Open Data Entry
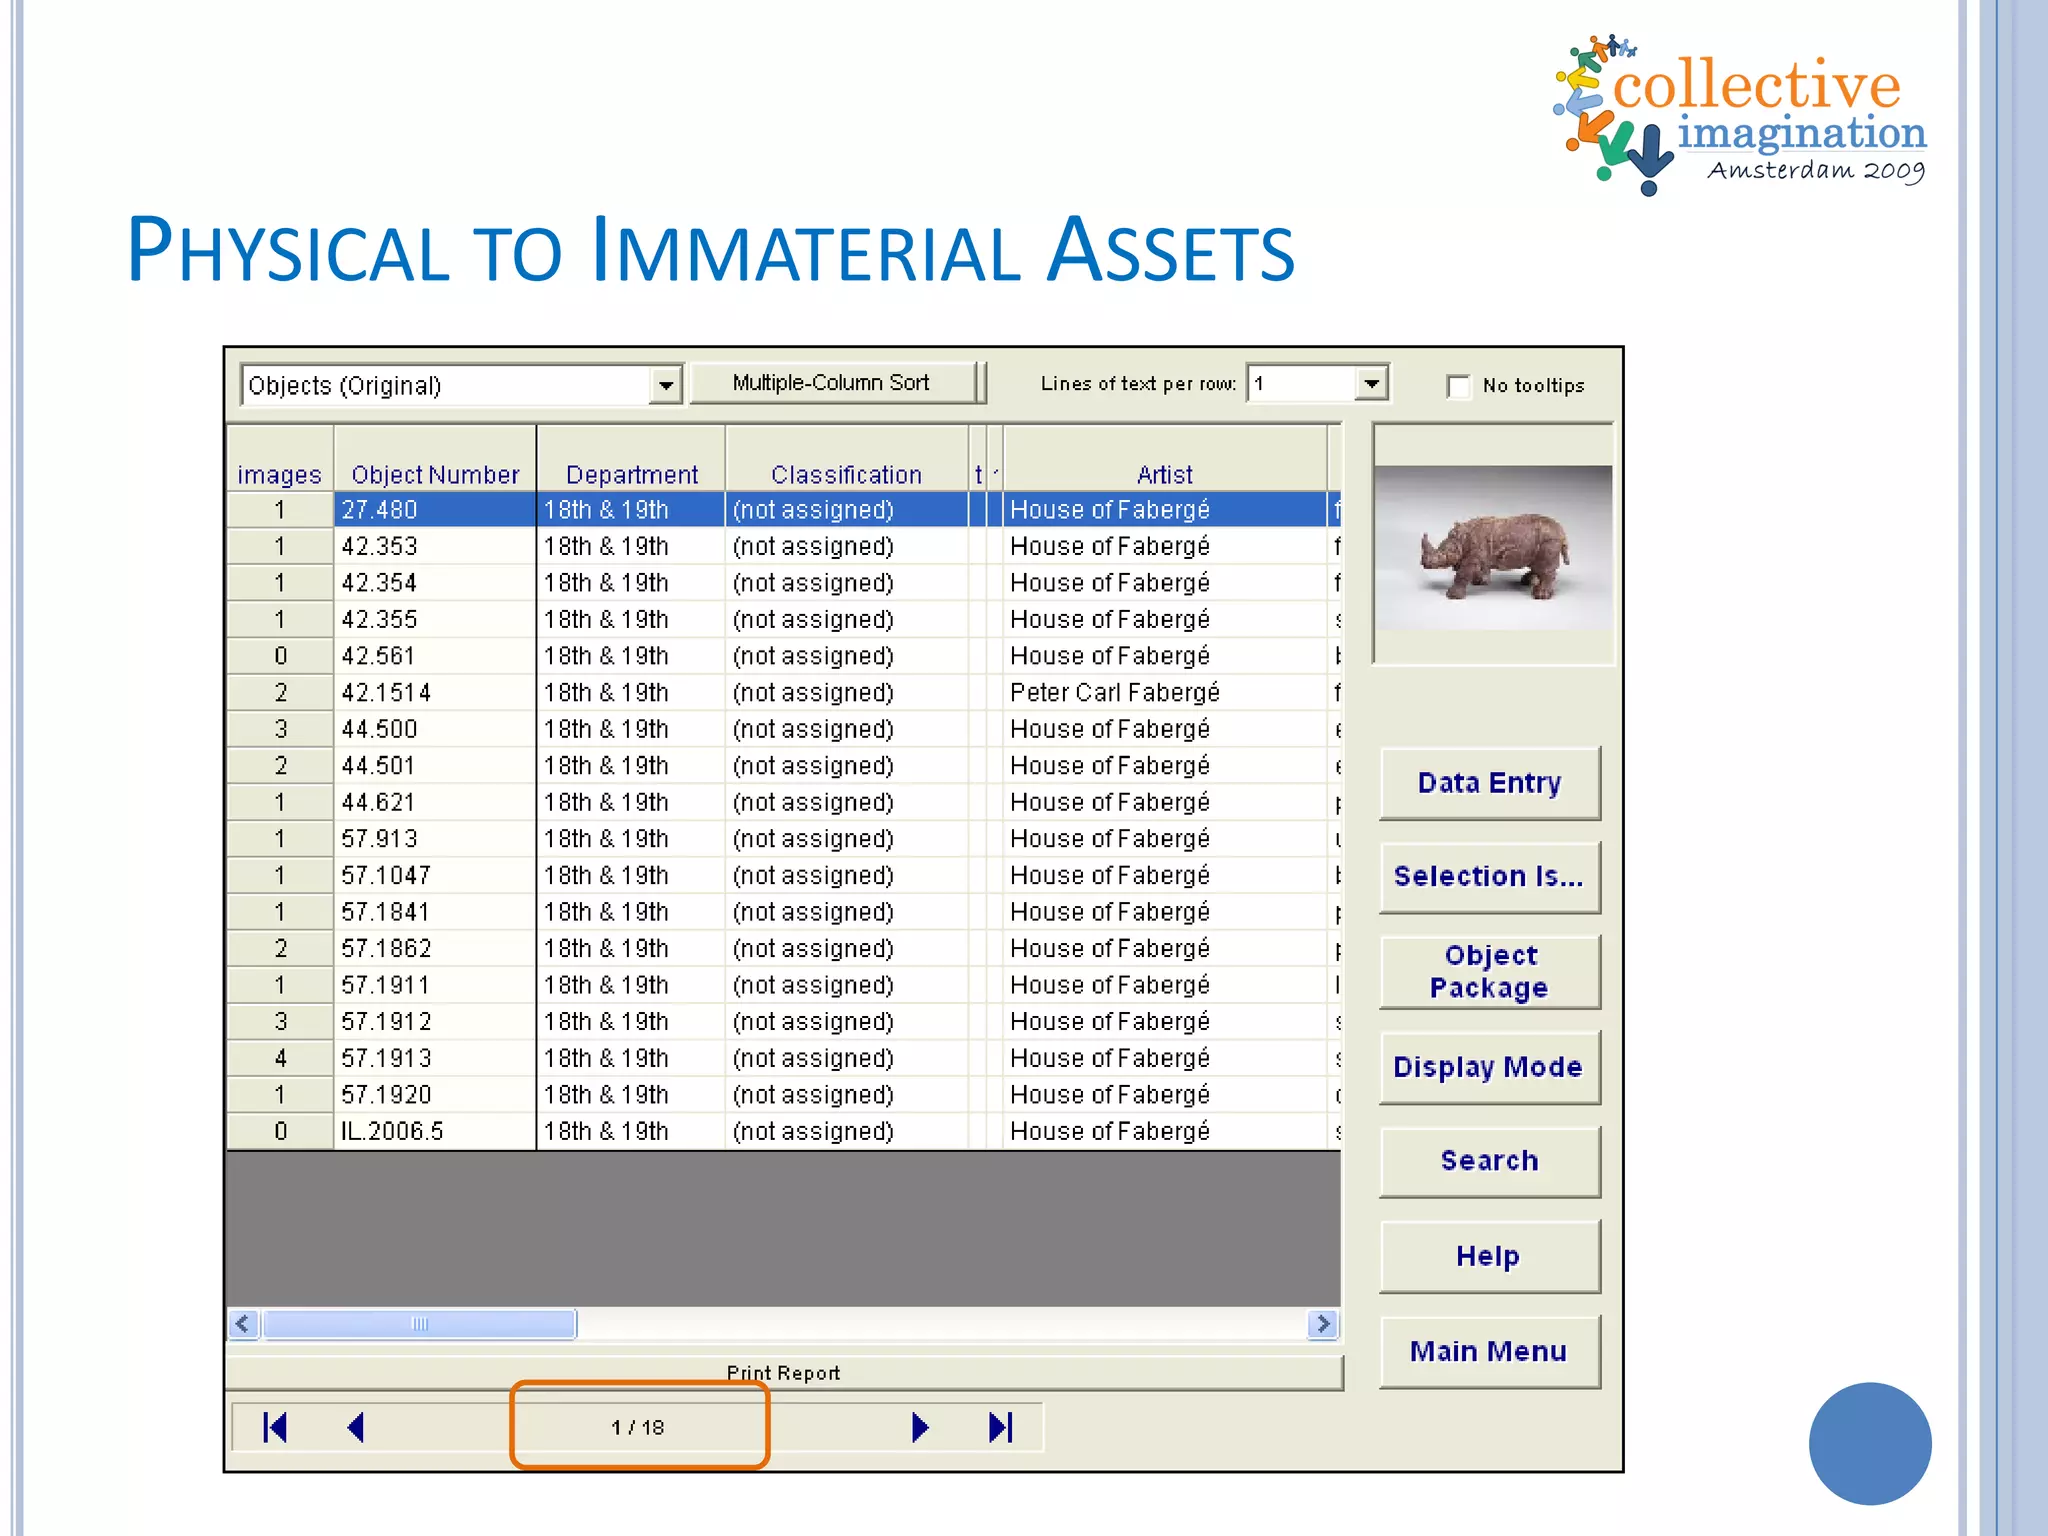 [1489, 783]
